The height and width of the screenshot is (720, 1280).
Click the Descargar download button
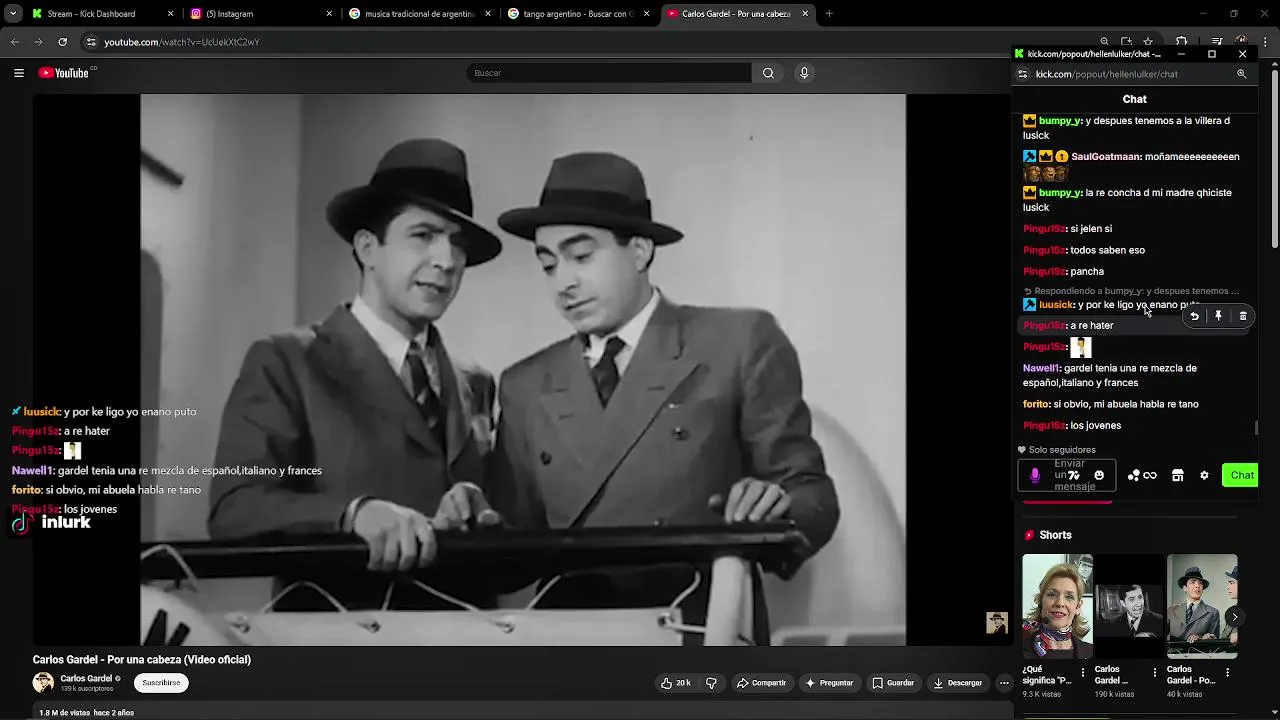(x=958, y=683)
